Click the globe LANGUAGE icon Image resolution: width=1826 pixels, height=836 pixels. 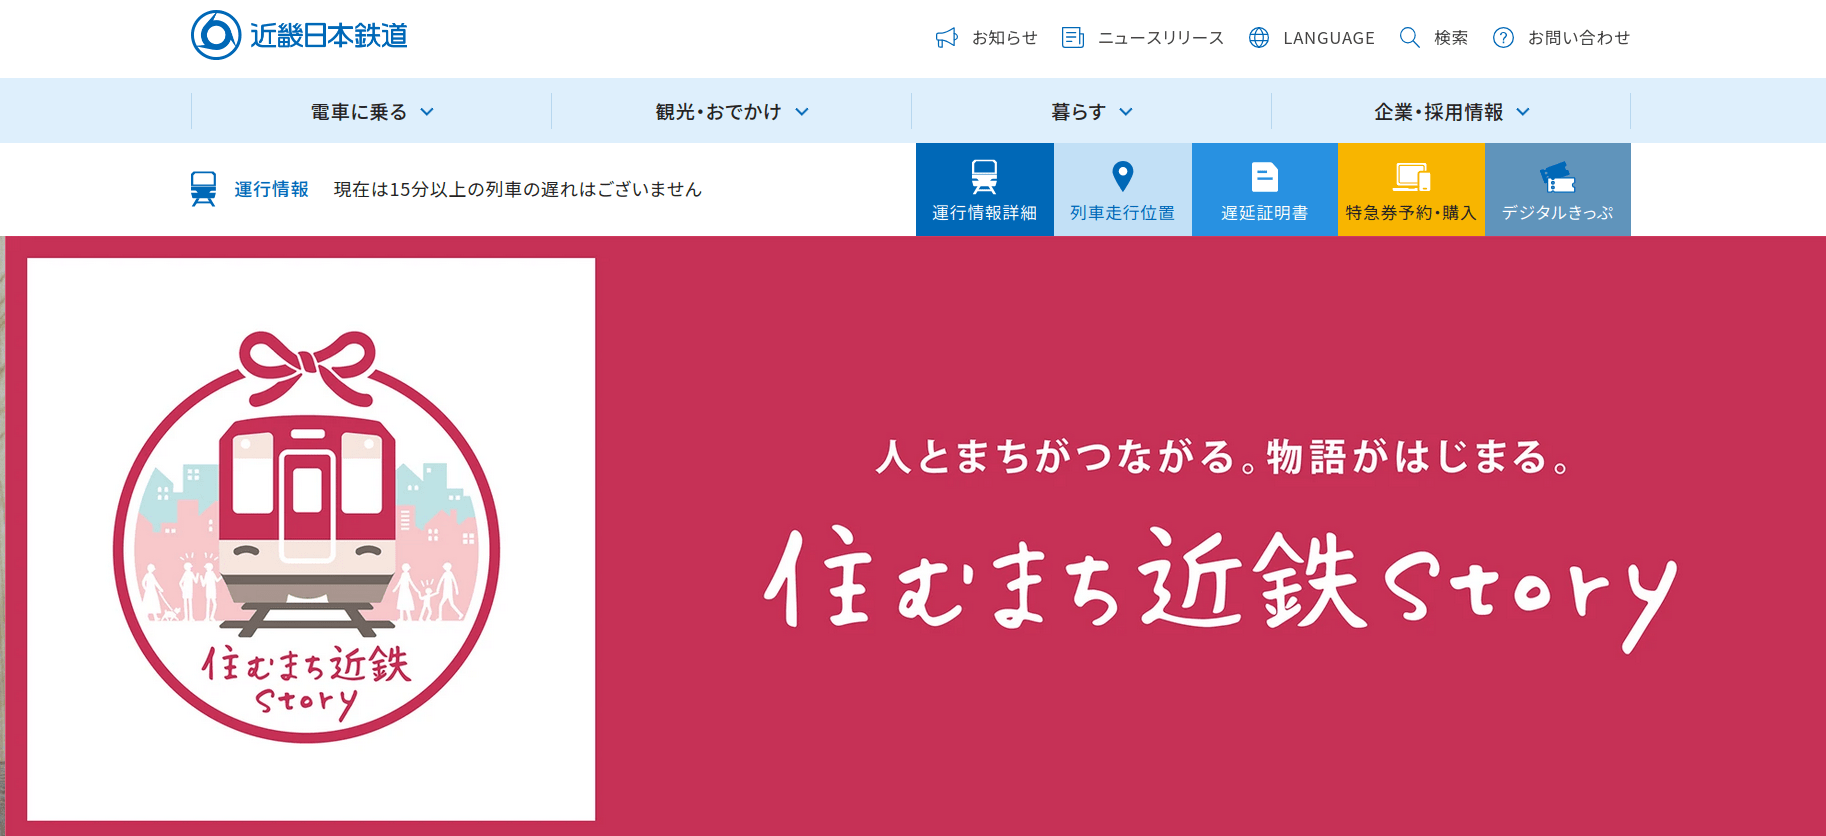pos(1259,38)
